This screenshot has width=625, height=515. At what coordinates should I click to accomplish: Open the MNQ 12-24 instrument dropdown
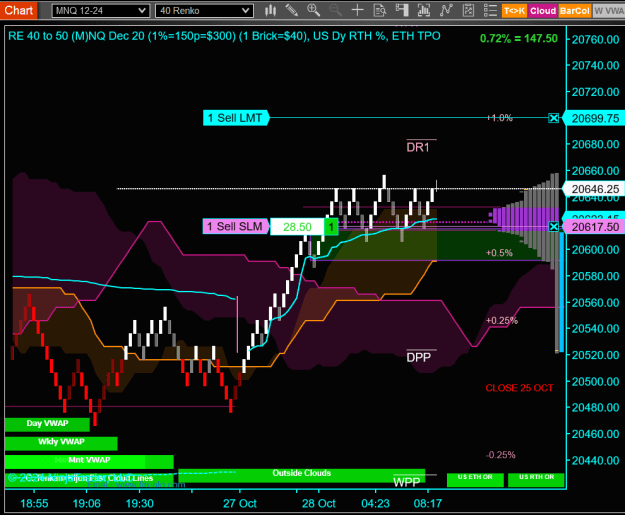point(100,11)
